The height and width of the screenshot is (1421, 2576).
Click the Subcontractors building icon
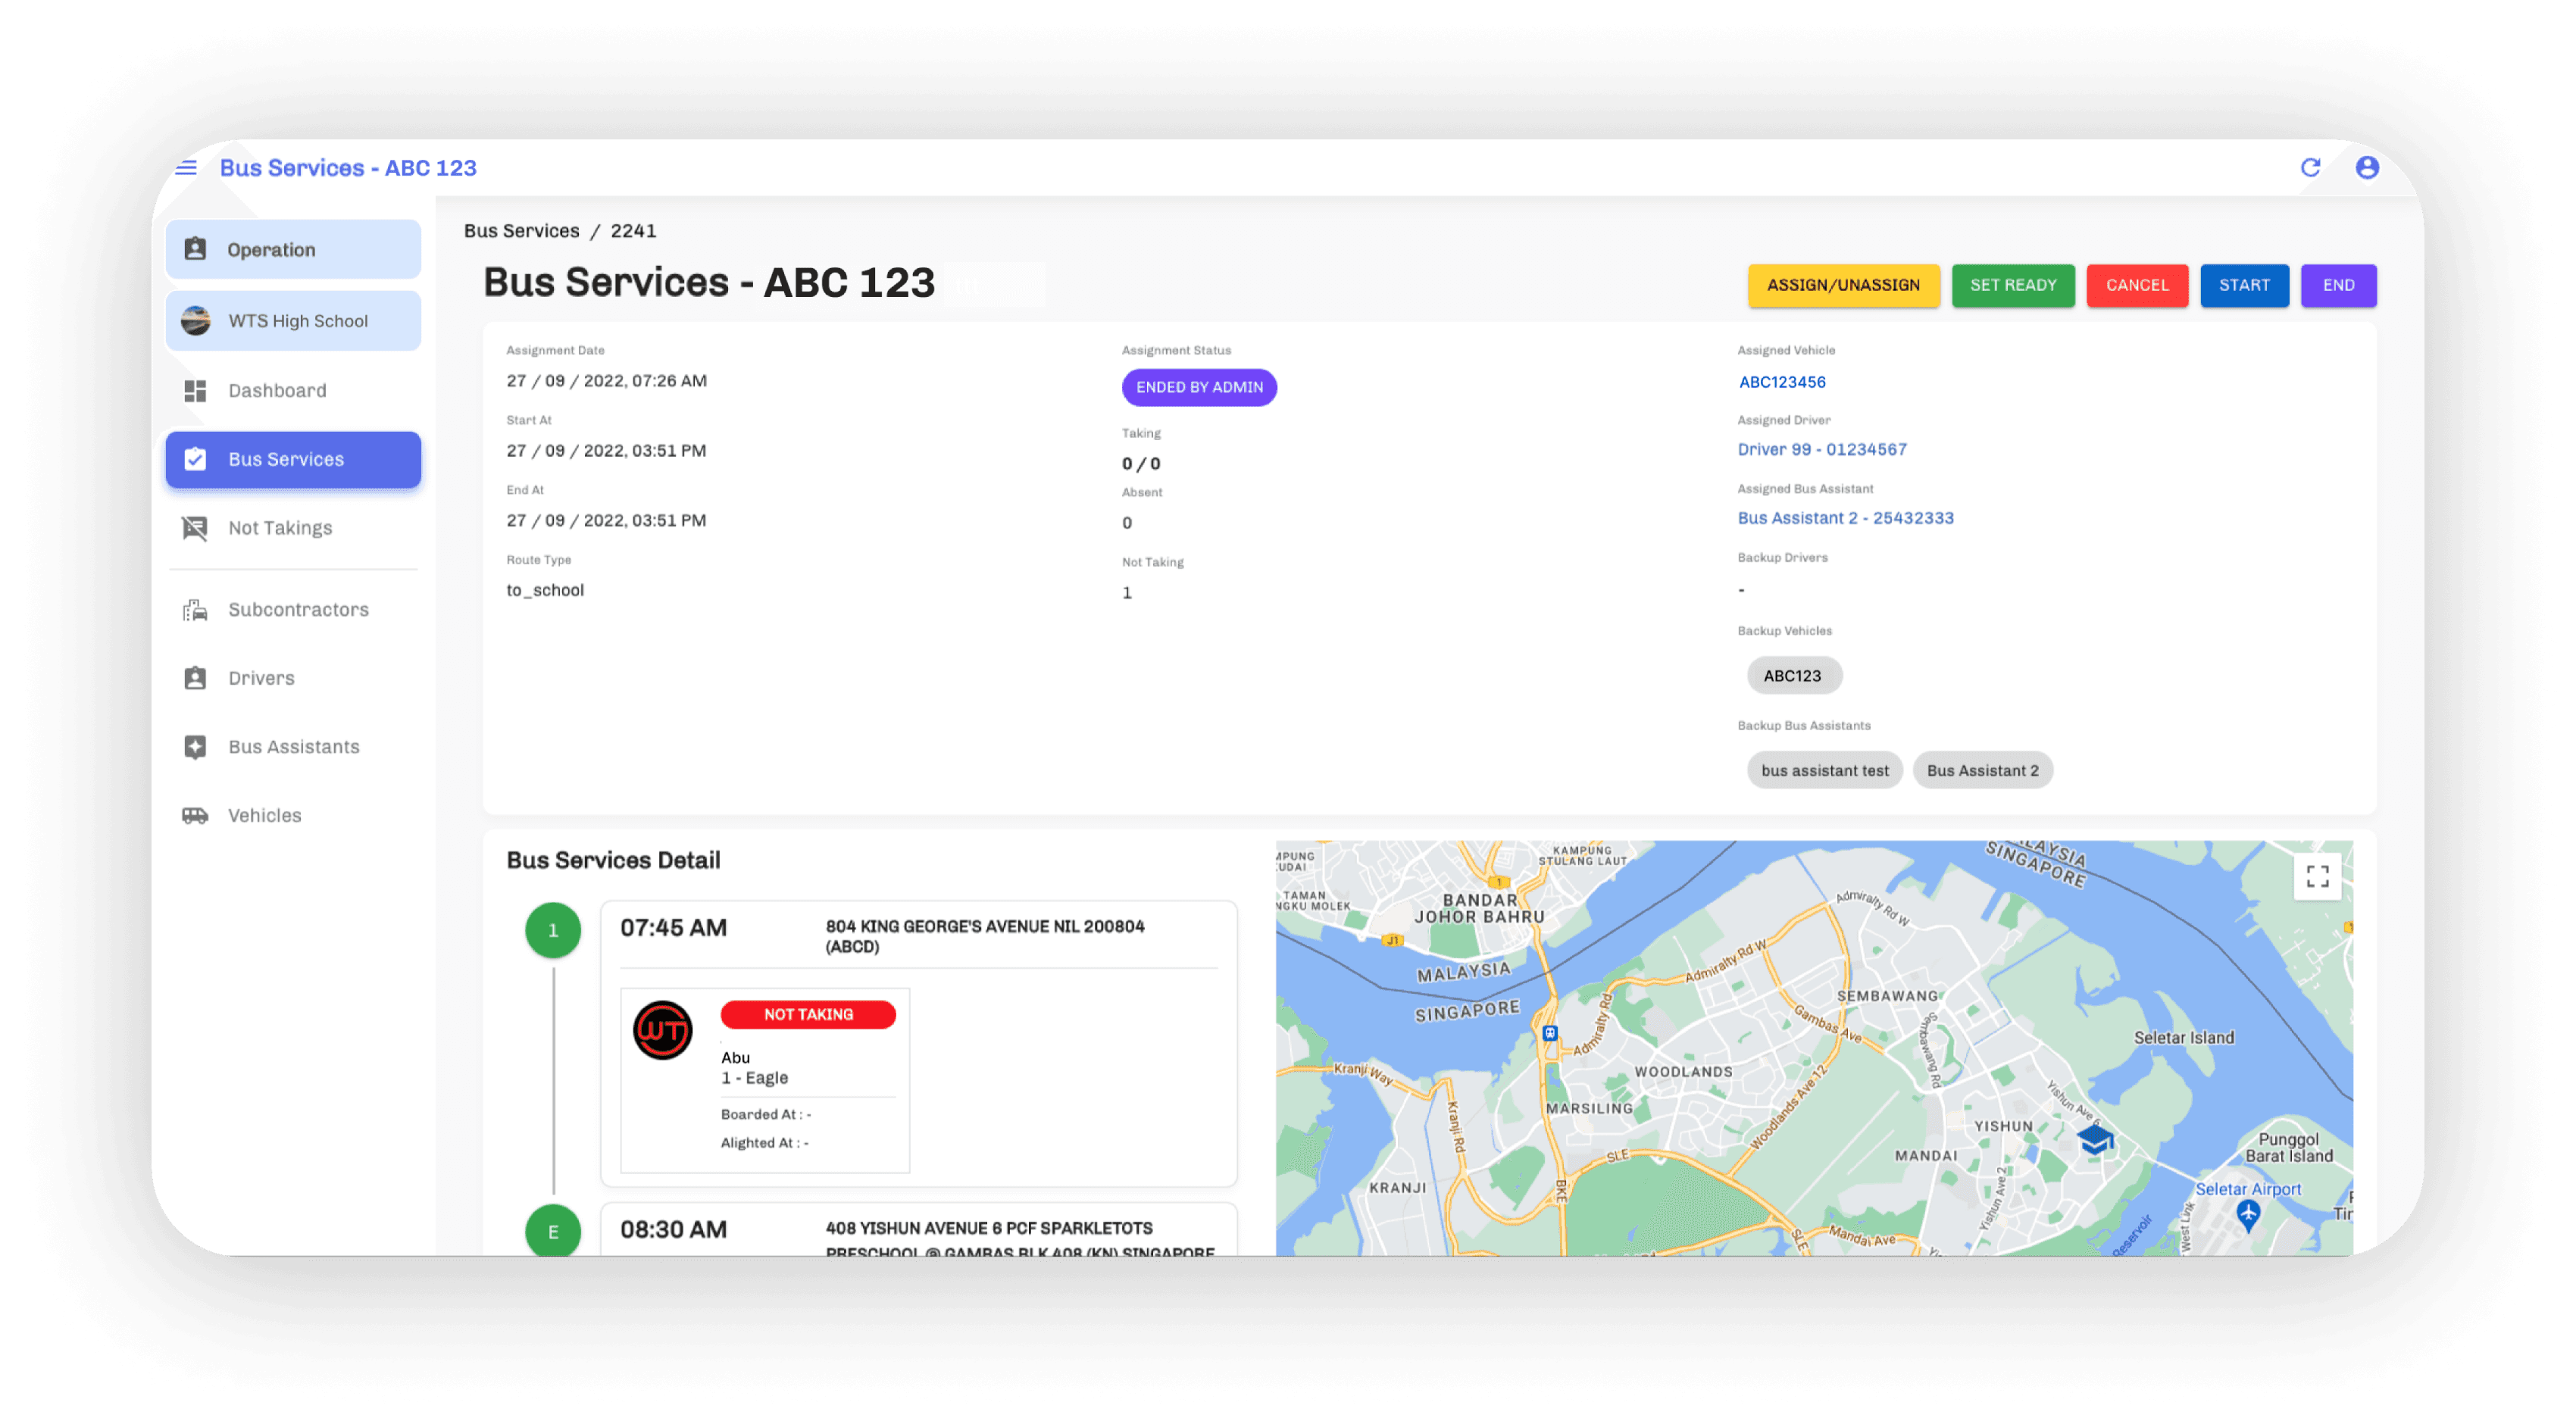click(x=195, y=610)
